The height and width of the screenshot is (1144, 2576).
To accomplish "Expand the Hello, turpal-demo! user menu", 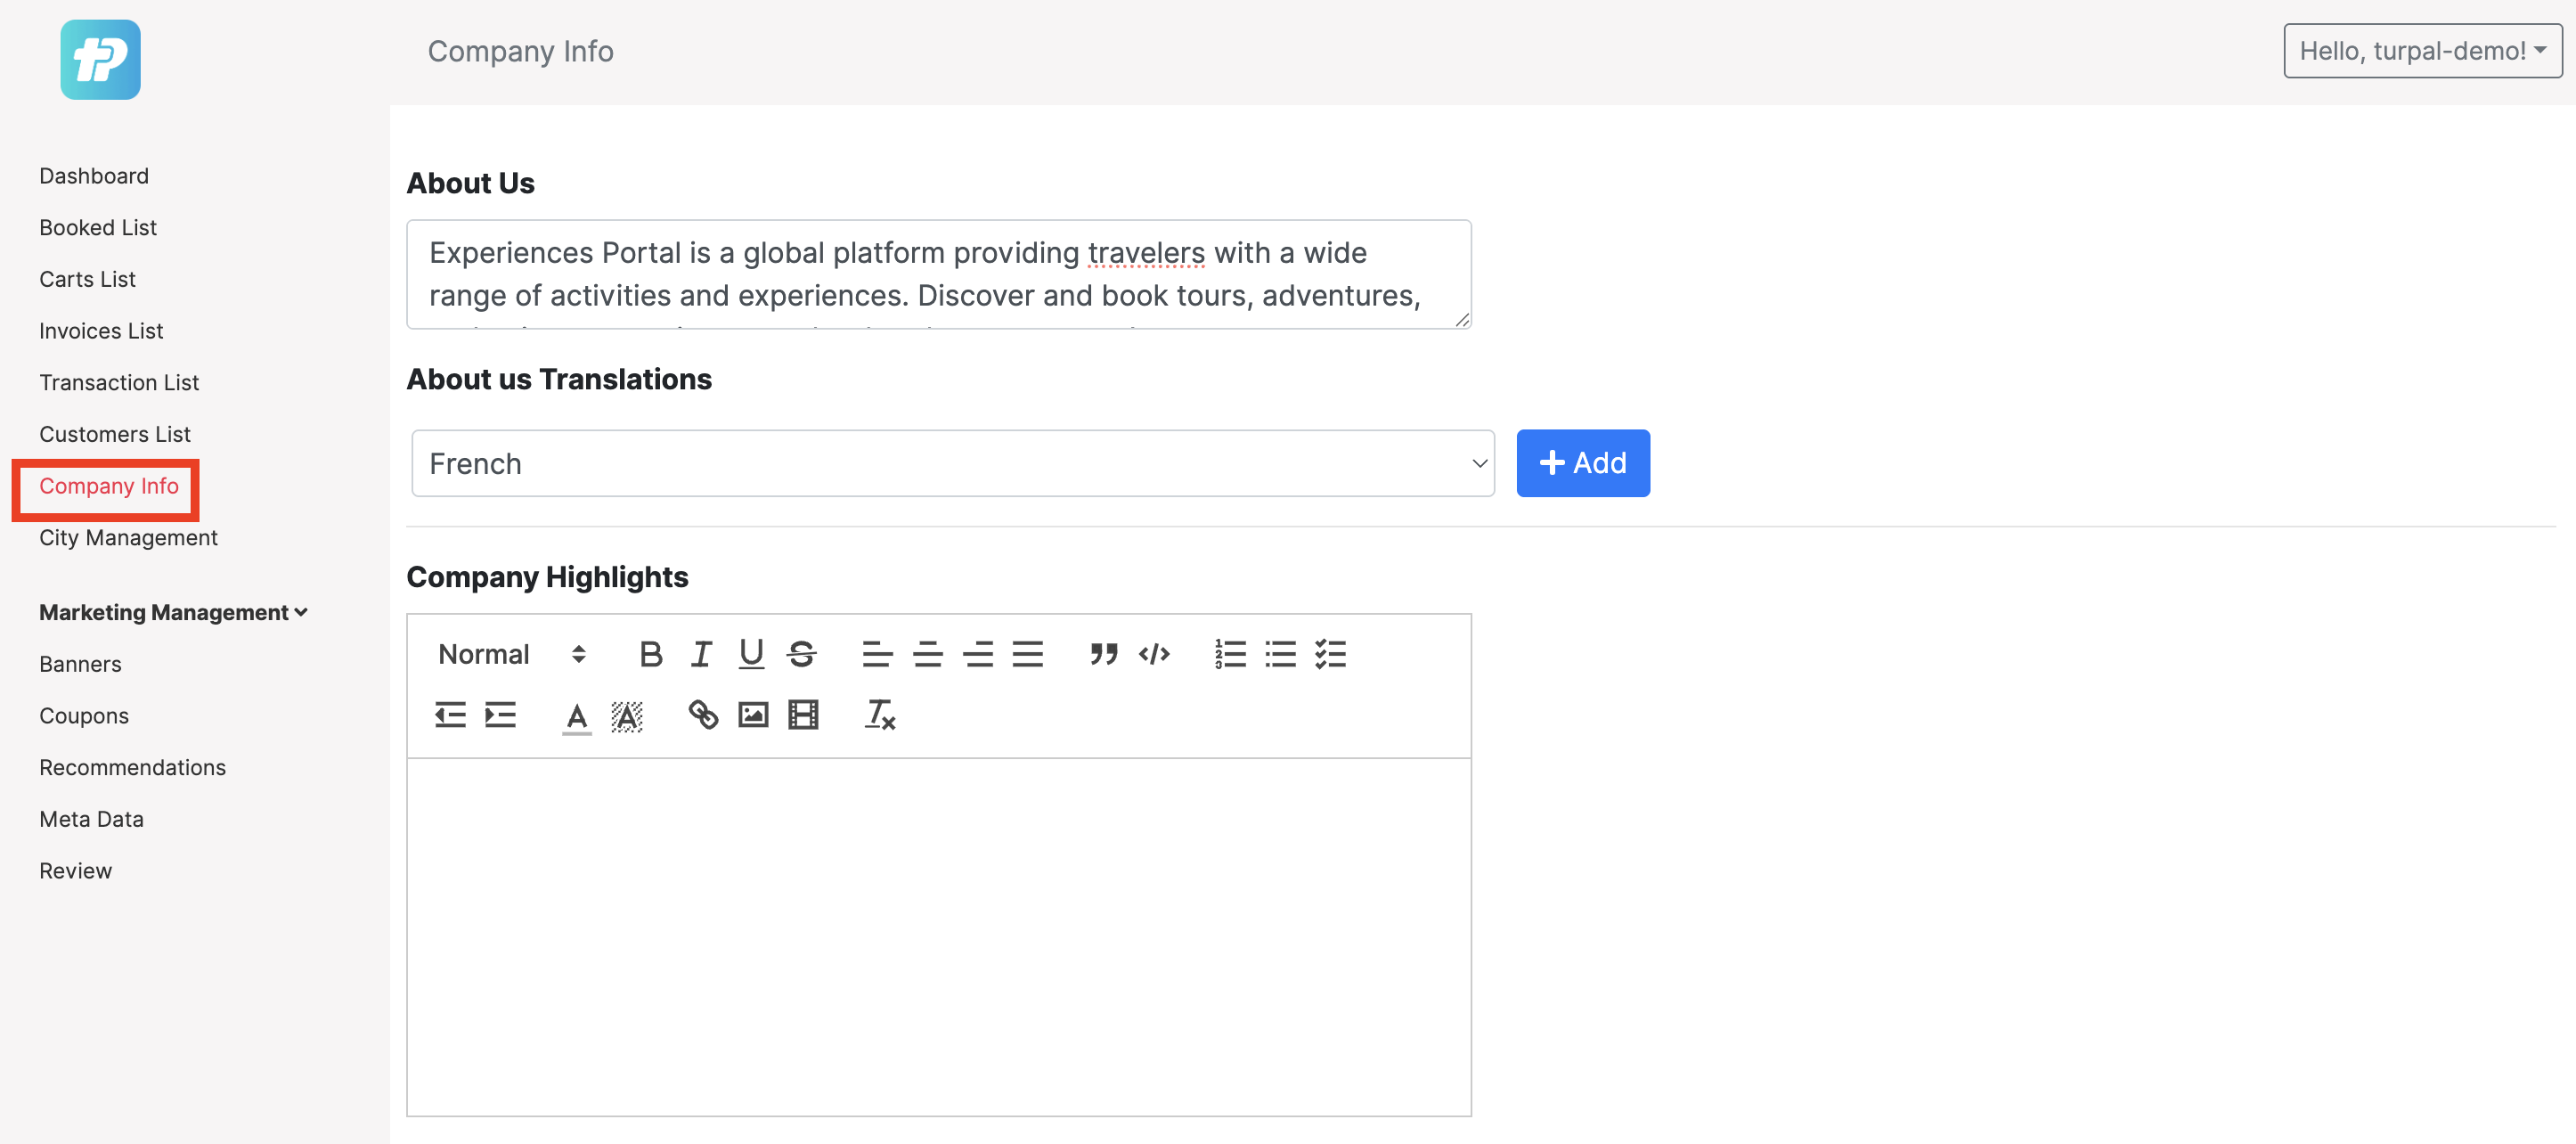I will (x=2422, y=51).
